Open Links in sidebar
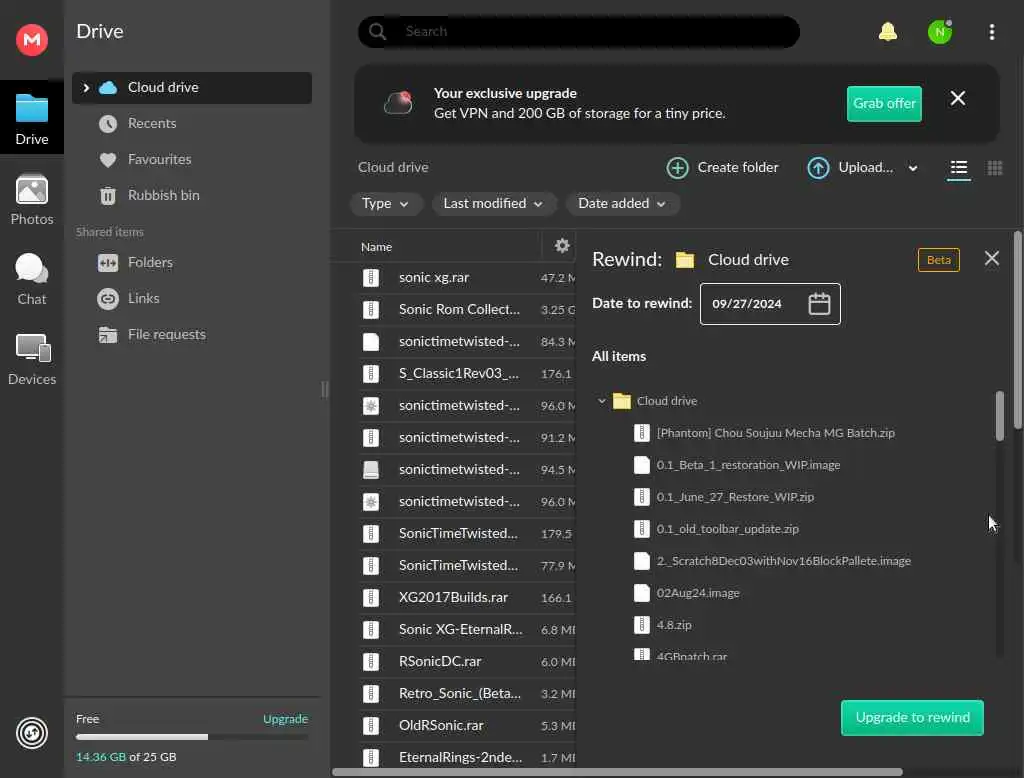The height and width of the screenshot is (778, 1024). 143,299
